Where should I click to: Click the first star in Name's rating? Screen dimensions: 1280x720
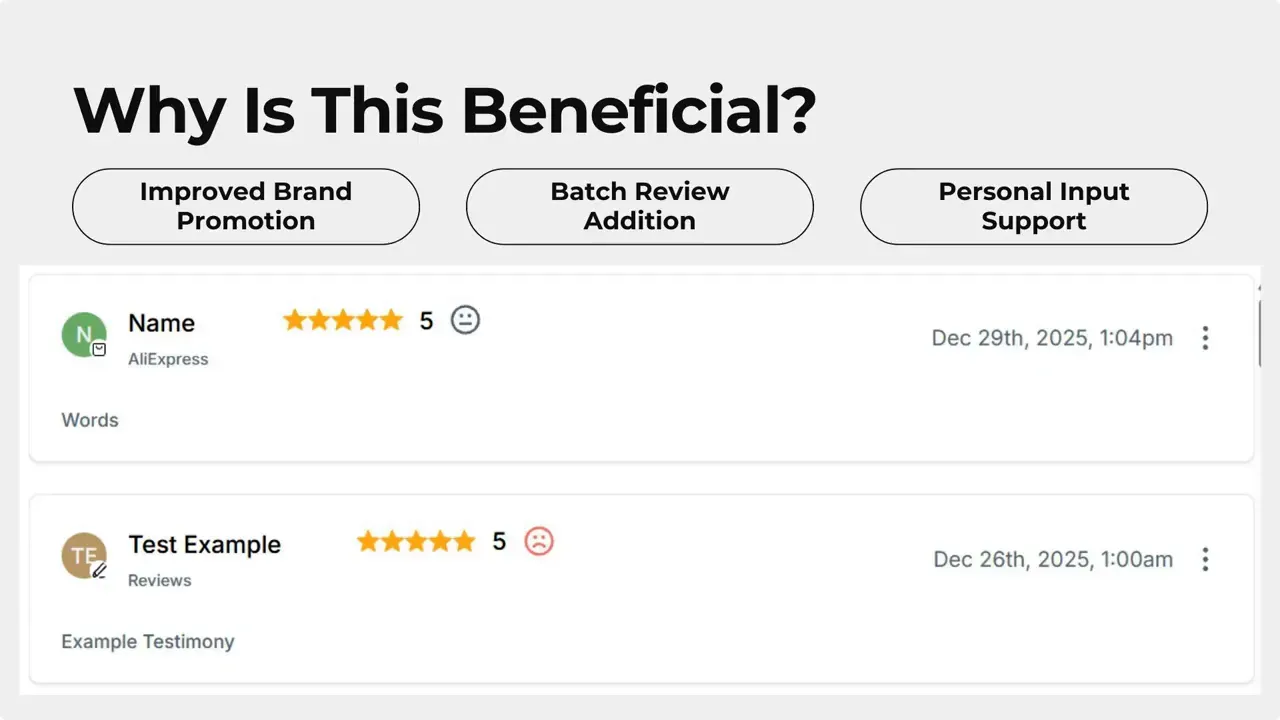tap(294, 320)
